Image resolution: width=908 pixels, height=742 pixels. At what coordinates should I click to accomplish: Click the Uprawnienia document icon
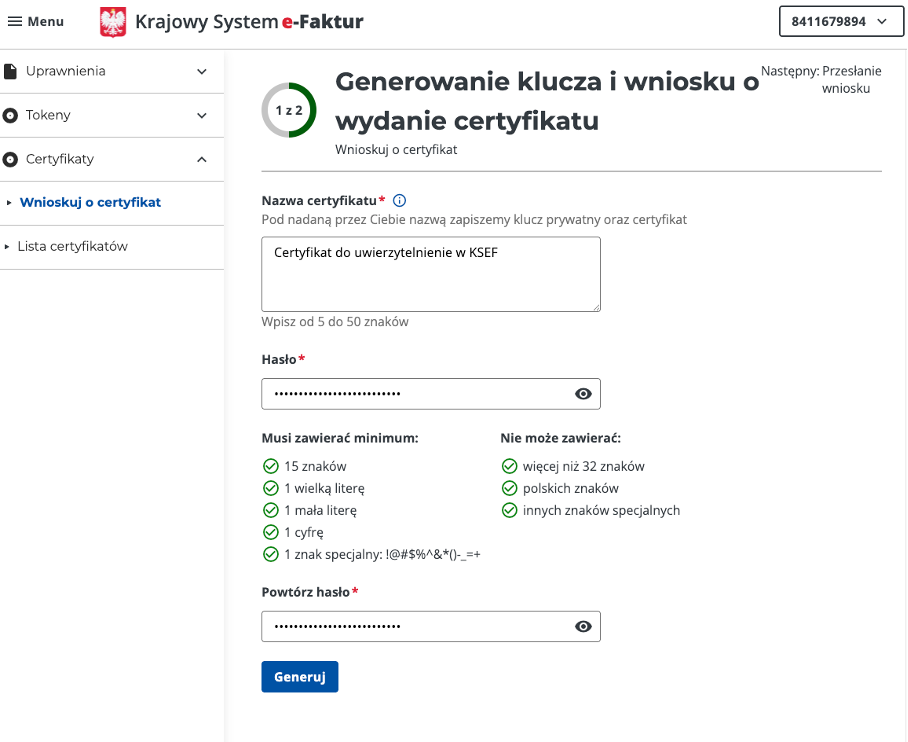[x=11, y=71]
